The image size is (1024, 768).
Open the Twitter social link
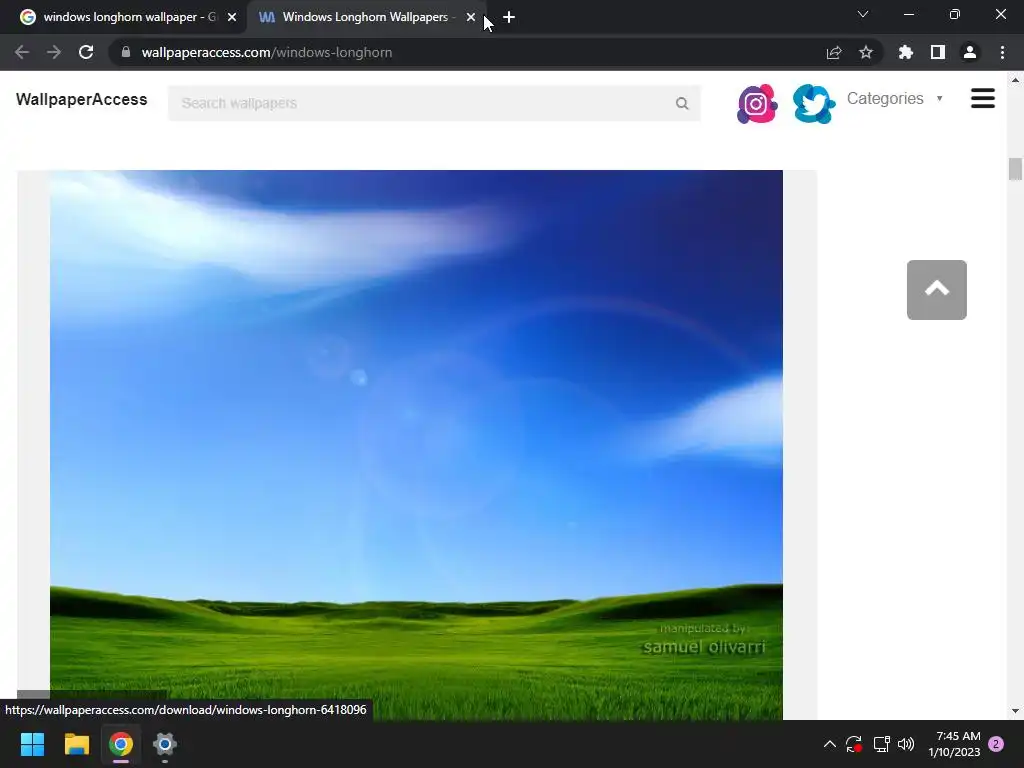tap(814, 104)
